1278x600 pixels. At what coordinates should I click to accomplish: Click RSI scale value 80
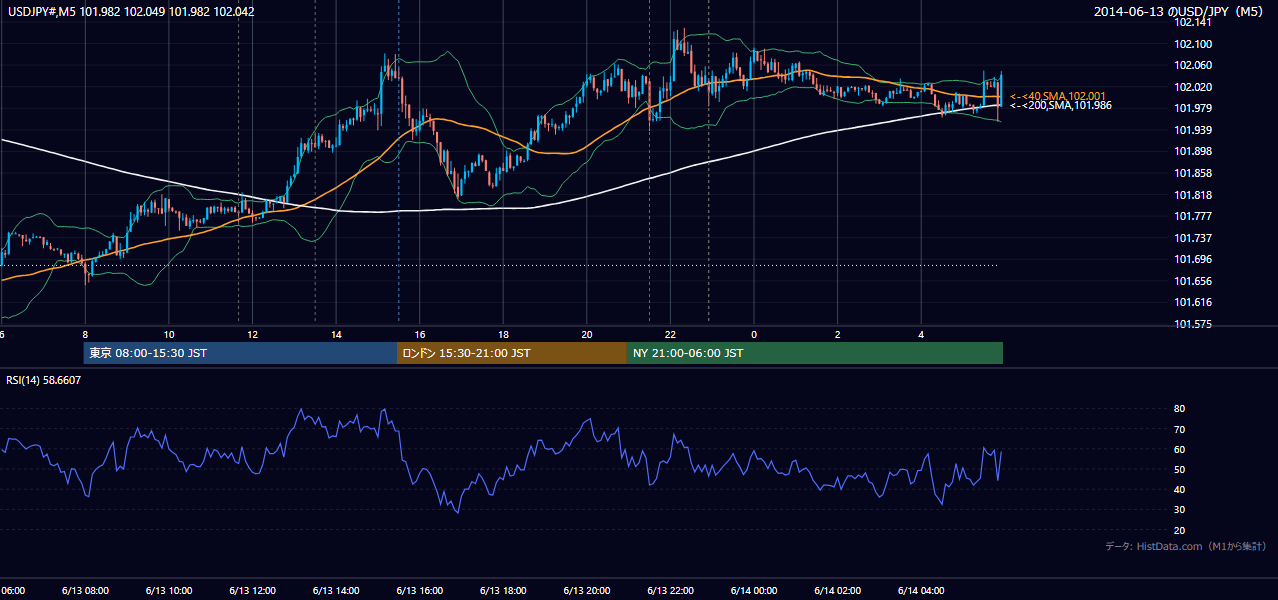[x=1180, y=409]
